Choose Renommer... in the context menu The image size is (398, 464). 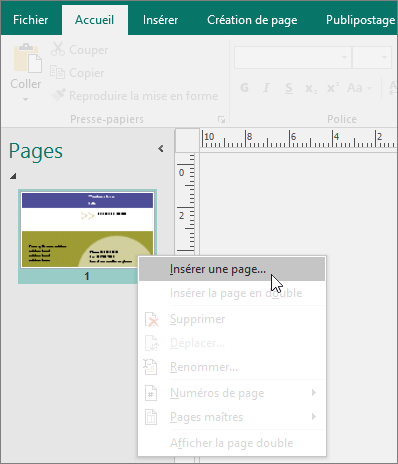(x=232, y=367)
